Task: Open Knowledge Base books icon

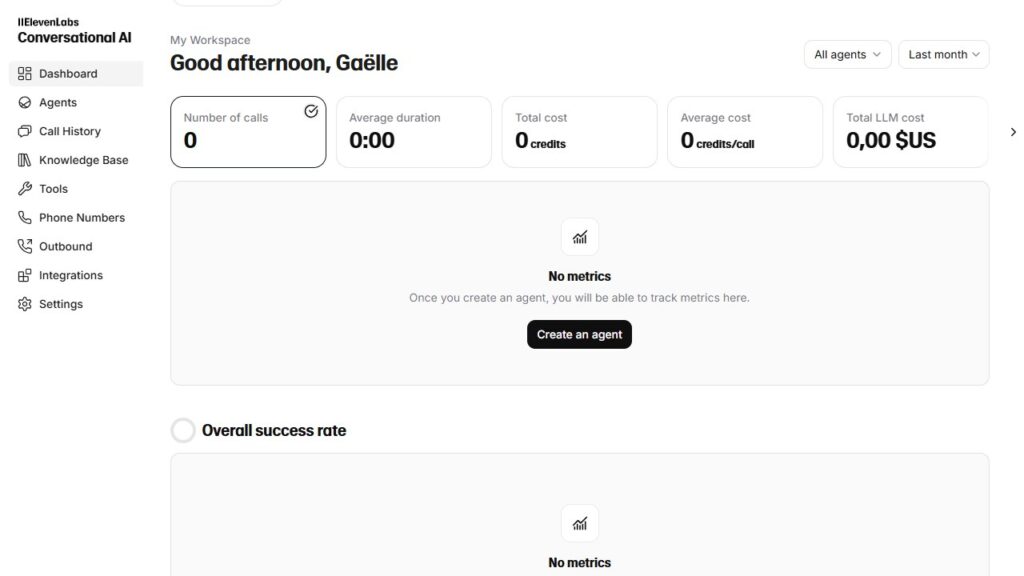Action: pyautogui.click(x=24, y=160)
